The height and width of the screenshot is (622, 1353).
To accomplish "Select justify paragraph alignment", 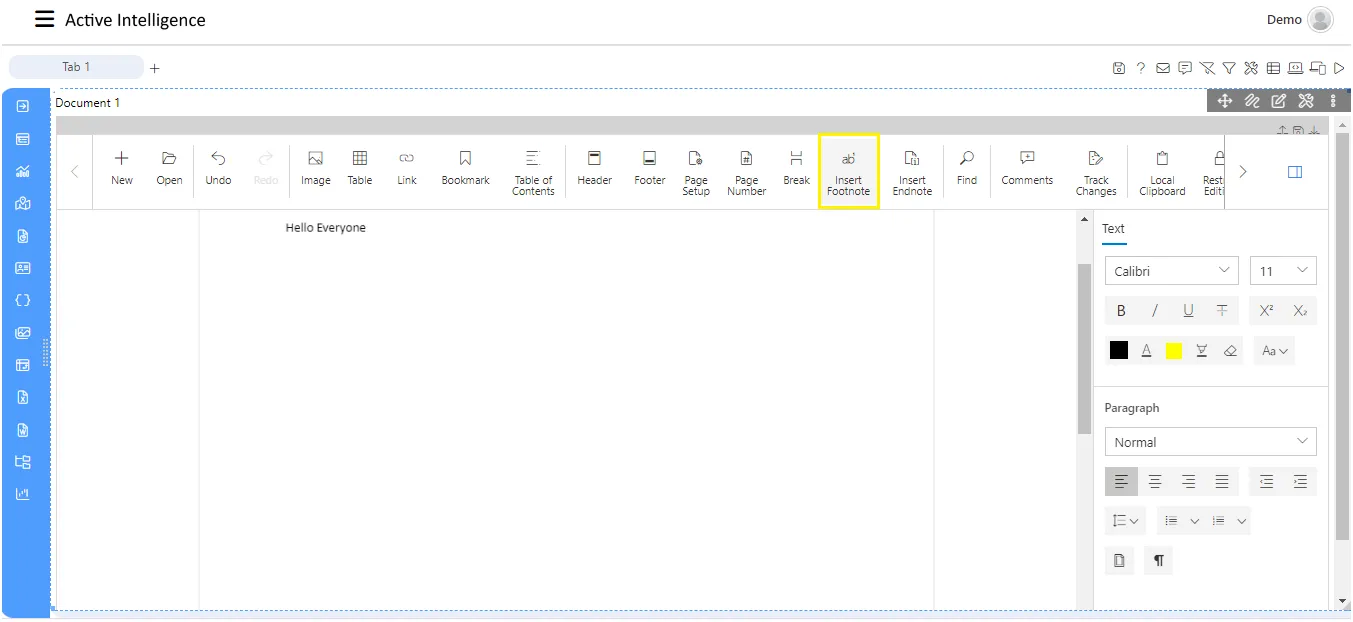I will pos(1222,482).
